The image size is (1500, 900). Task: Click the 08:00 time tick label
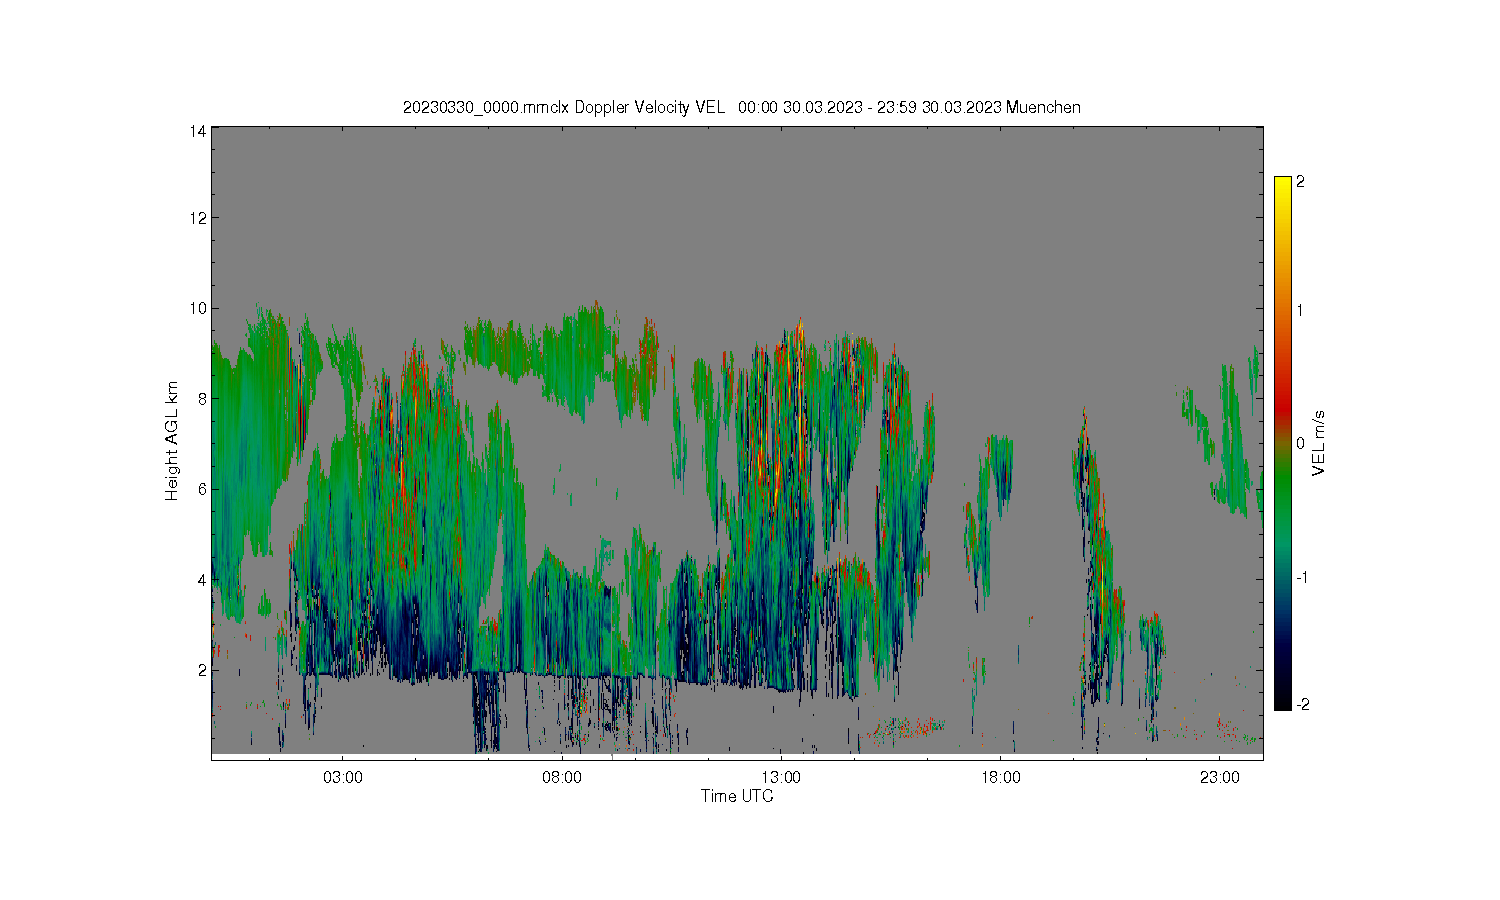tap(562, 778)
